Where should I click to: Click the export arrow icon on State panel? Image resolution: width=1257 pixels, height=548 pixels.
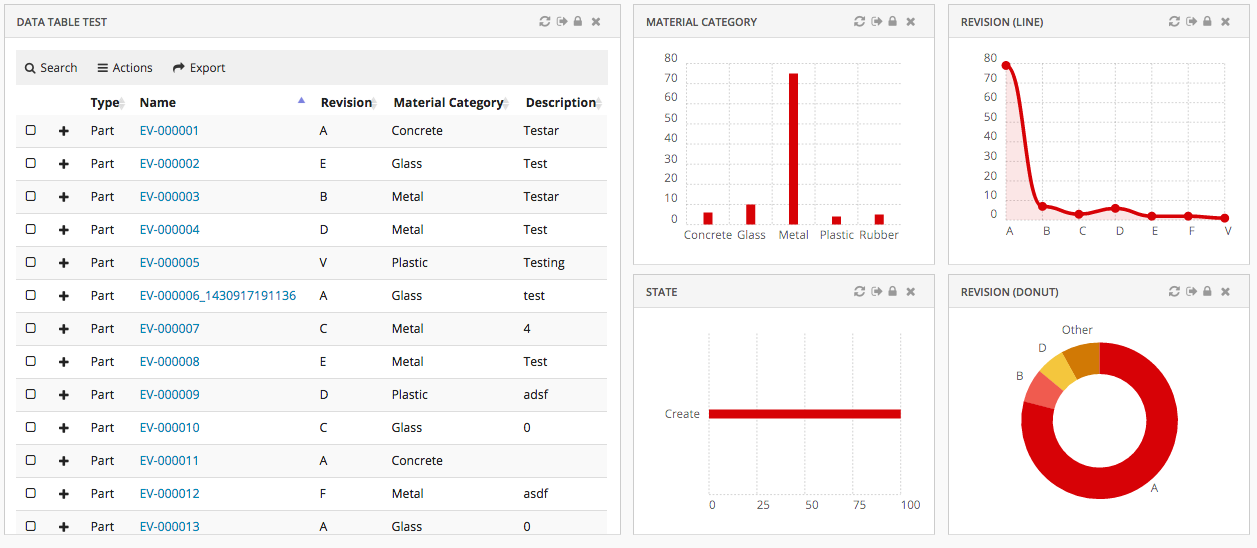pos(876,291)
